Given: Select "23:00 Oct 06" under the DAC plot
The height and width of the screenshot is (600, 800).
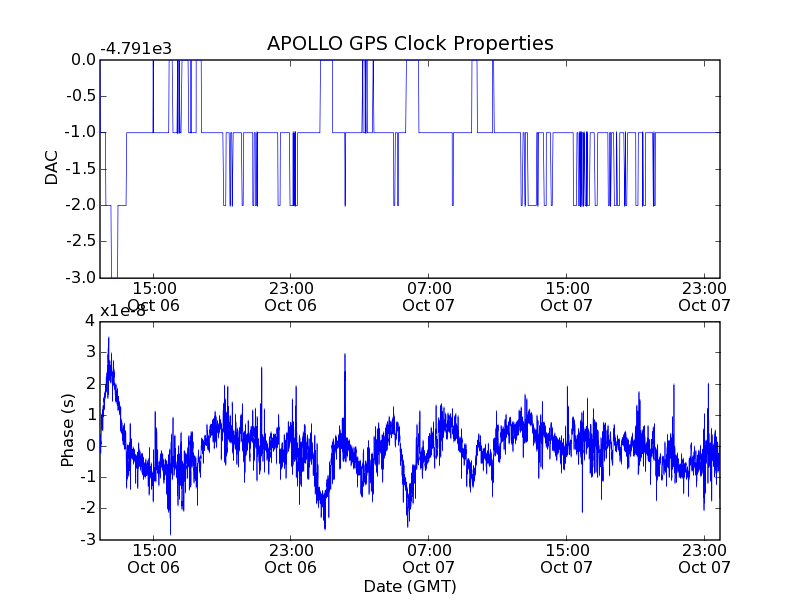Looking at the screenshot, I should pyautogui.click(x=291, y=297).
